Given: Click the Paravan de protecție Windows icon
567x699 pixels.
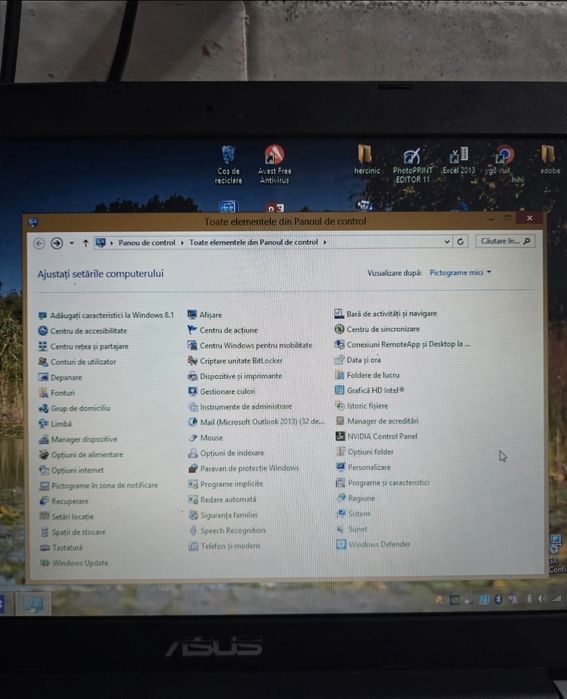Looking at the screenshot, I should (193, 469).
